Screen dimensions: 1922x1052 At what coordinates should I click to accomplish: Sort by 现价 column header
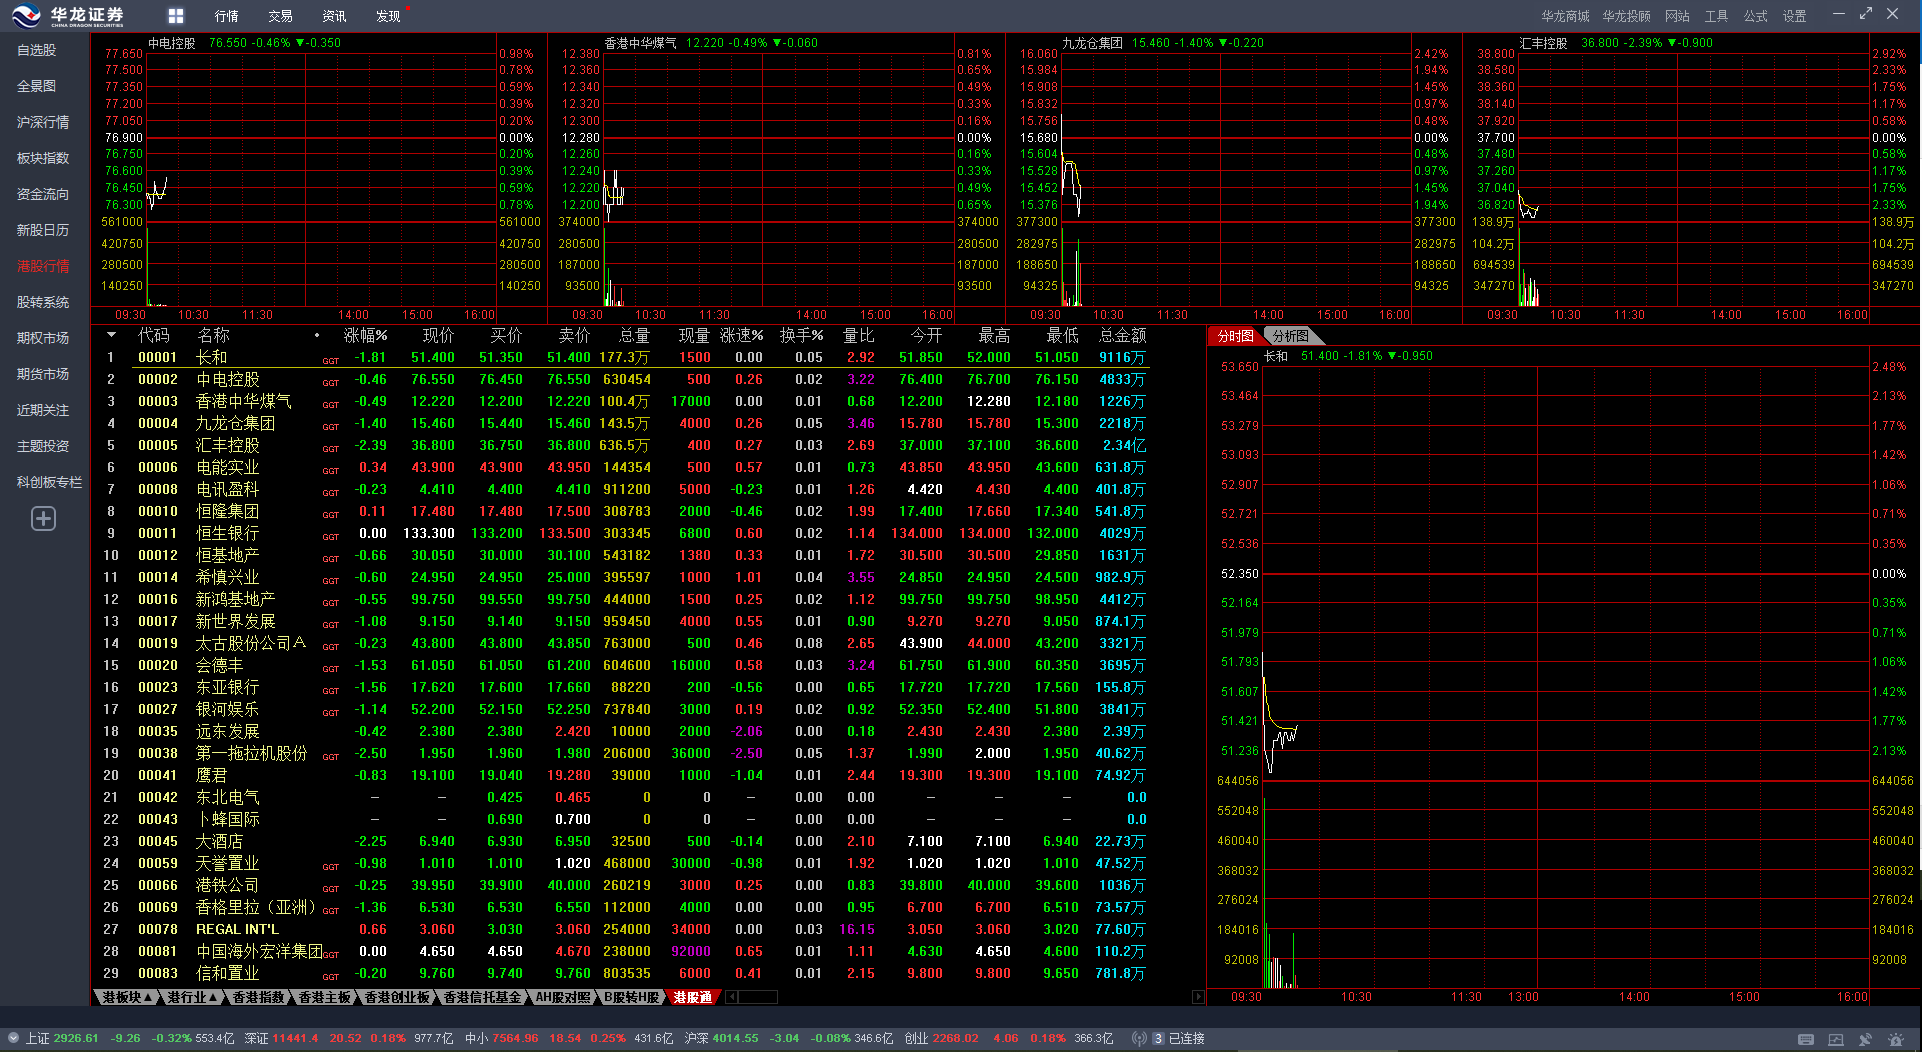438,336
